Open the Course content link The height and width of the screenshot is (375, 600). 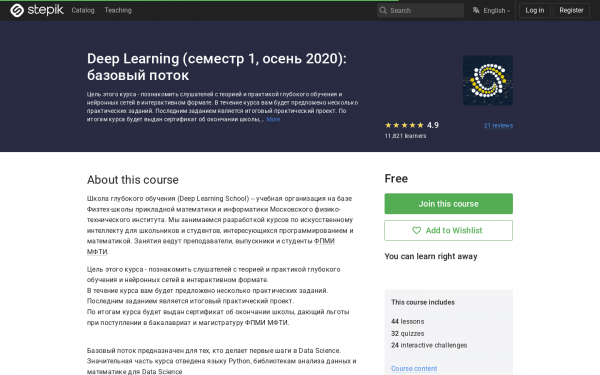click(414, 368)
